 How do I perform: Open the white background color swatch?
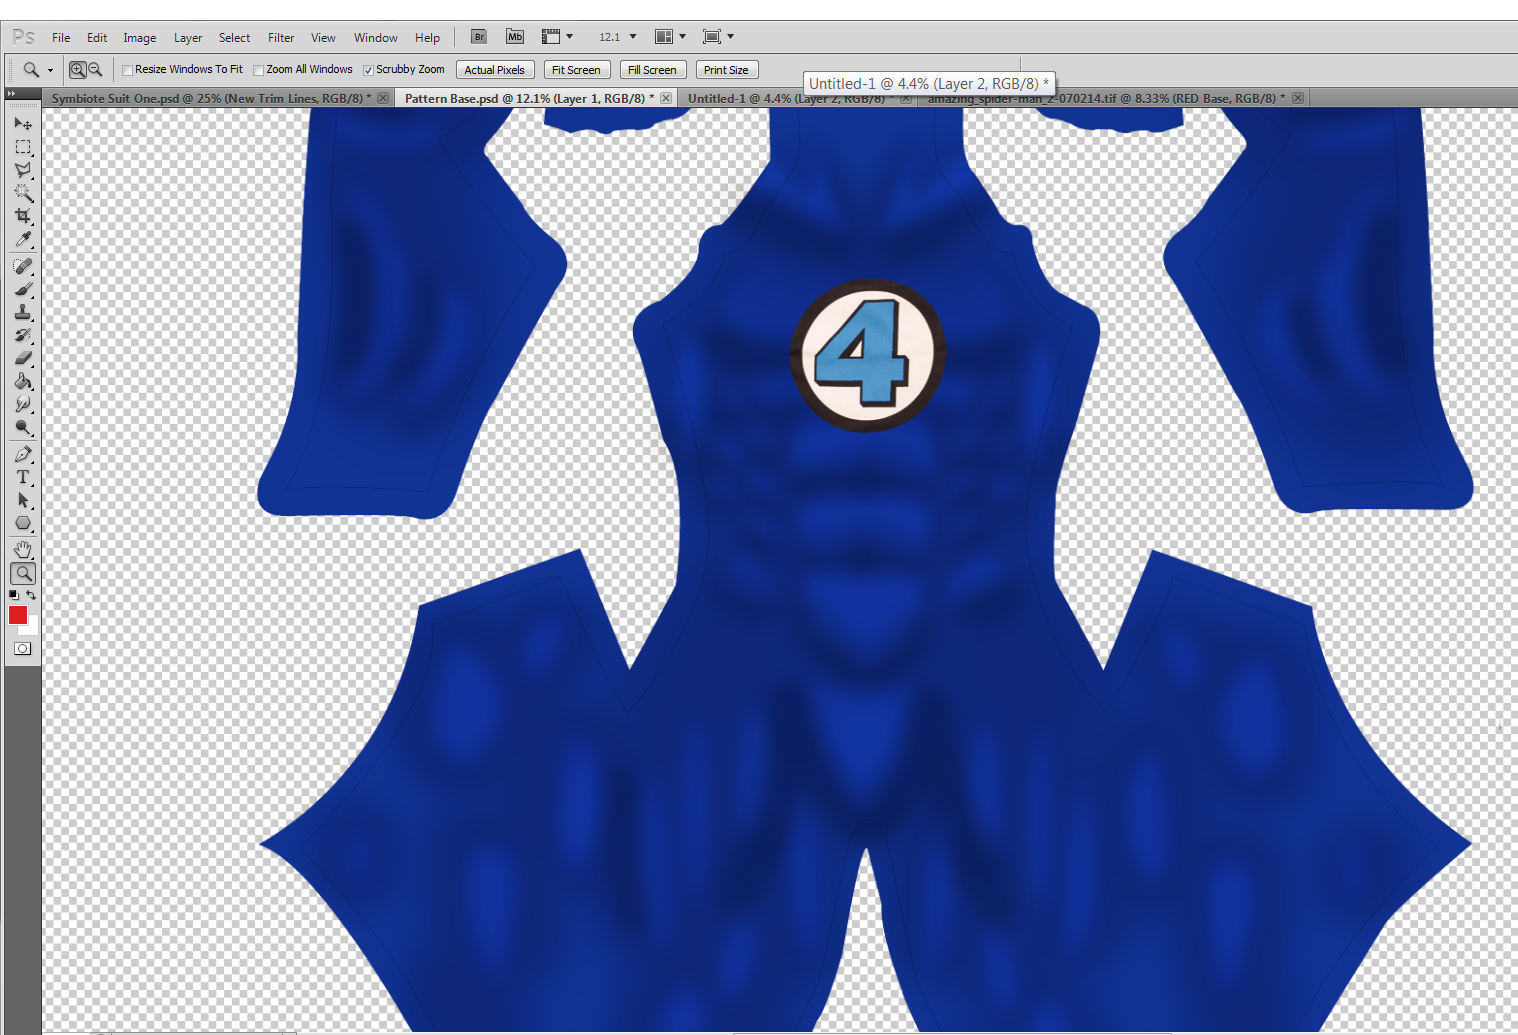32,628
